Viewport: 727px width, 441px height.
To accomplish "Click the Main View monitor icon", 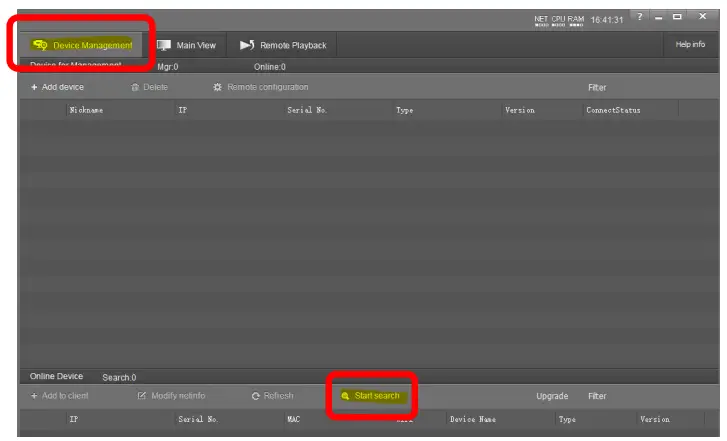I will tap(164, 45).
